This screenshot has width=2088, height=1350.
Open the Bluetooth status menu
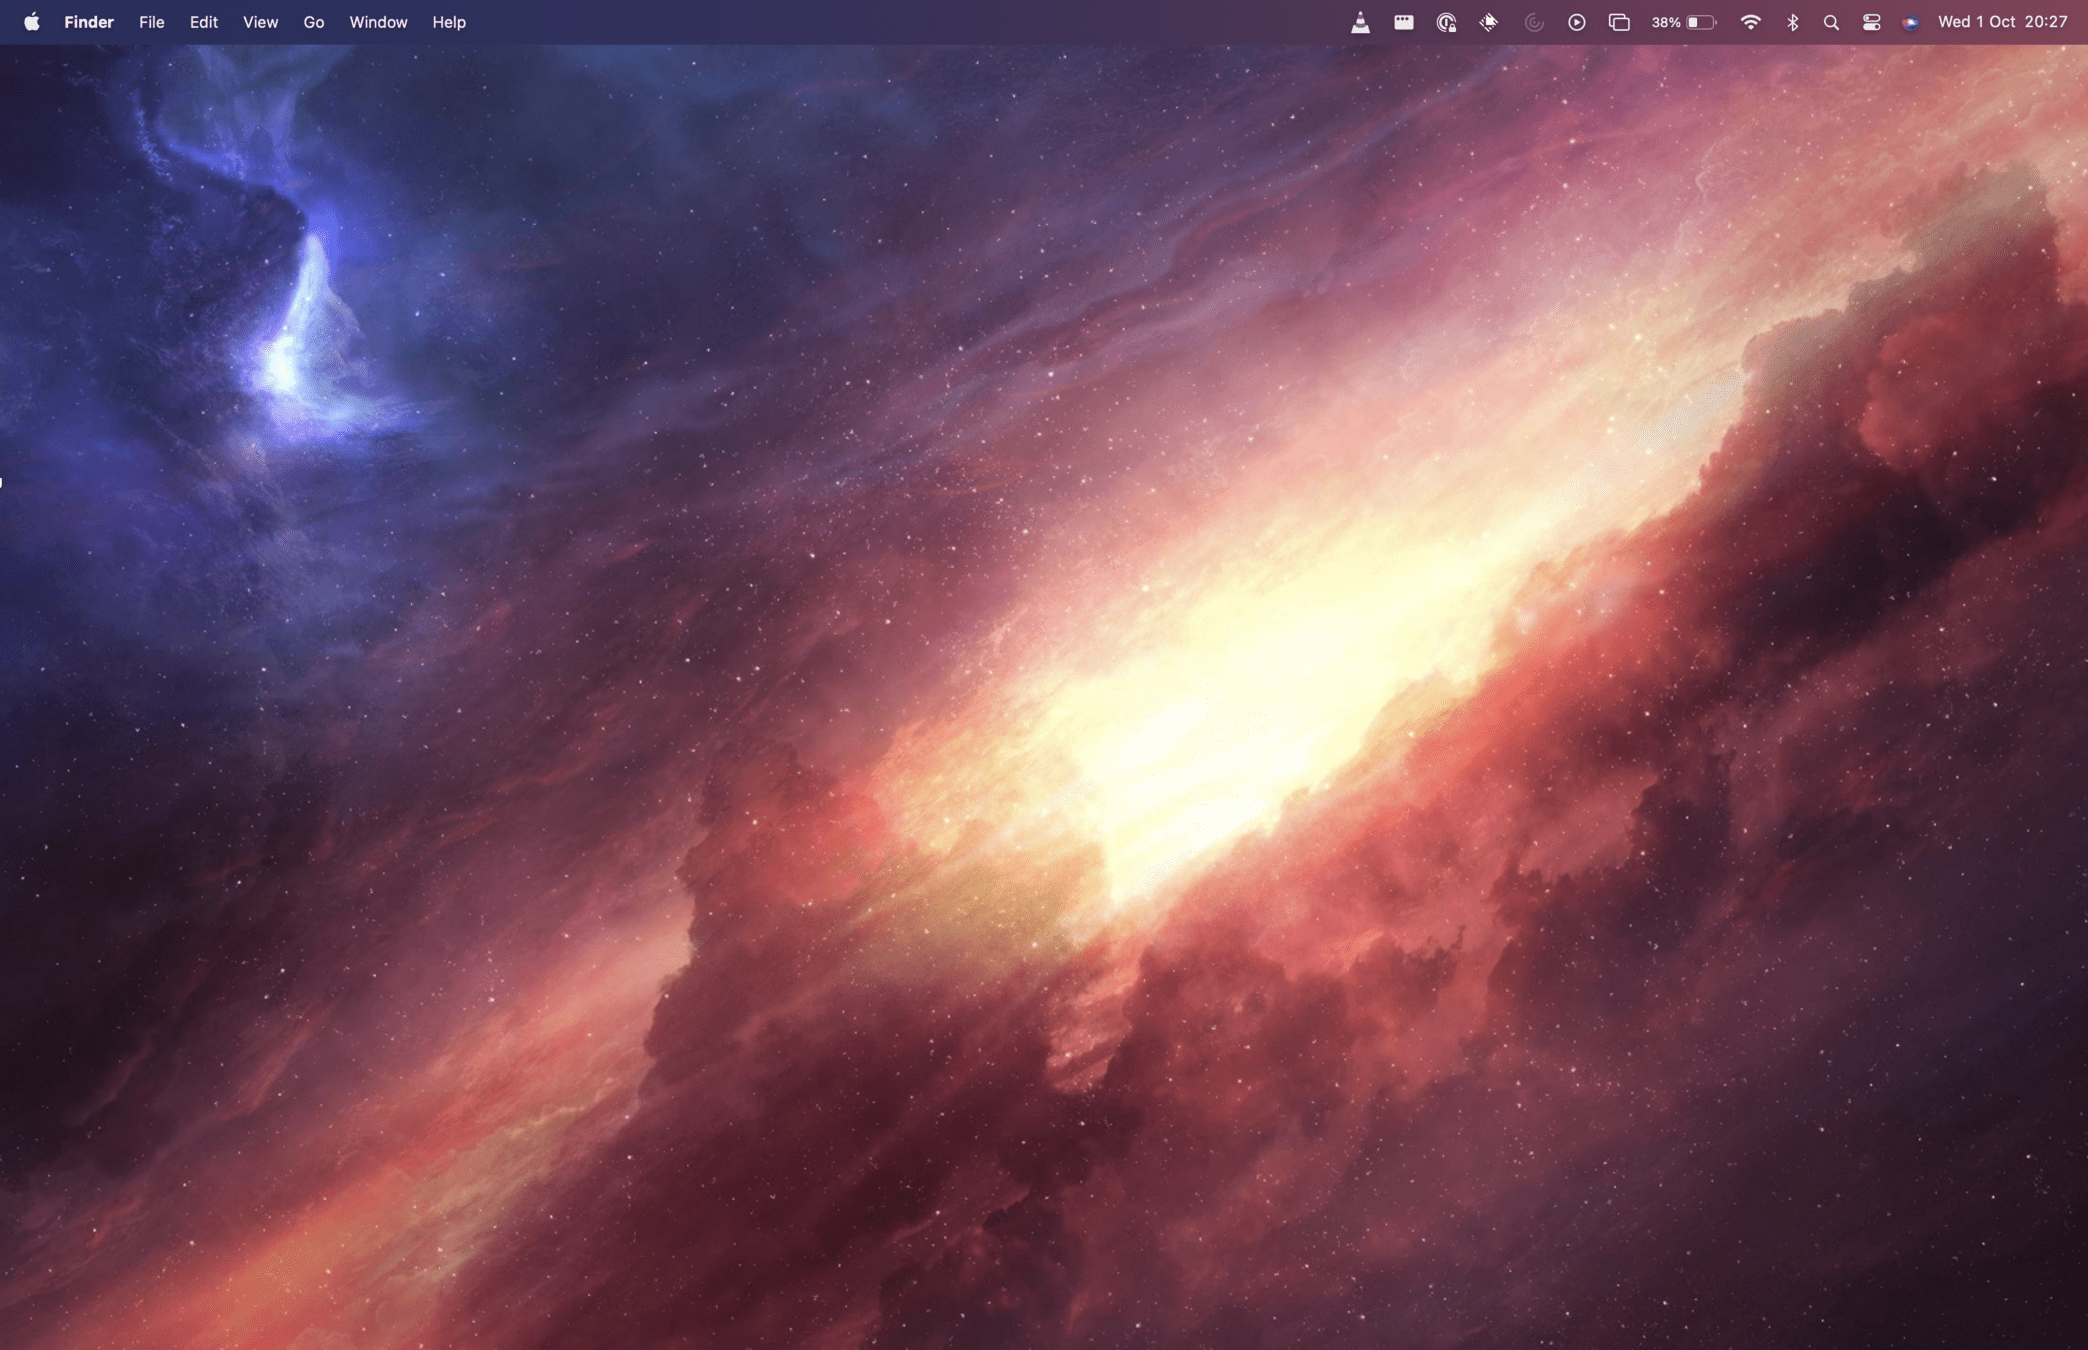tap(1792, 22)
